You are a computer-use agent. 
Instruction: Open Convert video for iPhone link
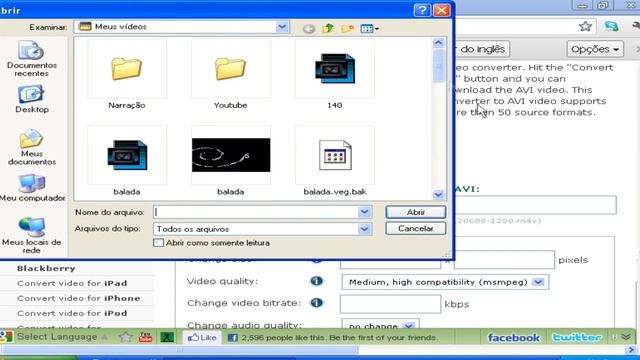[79, 298]
